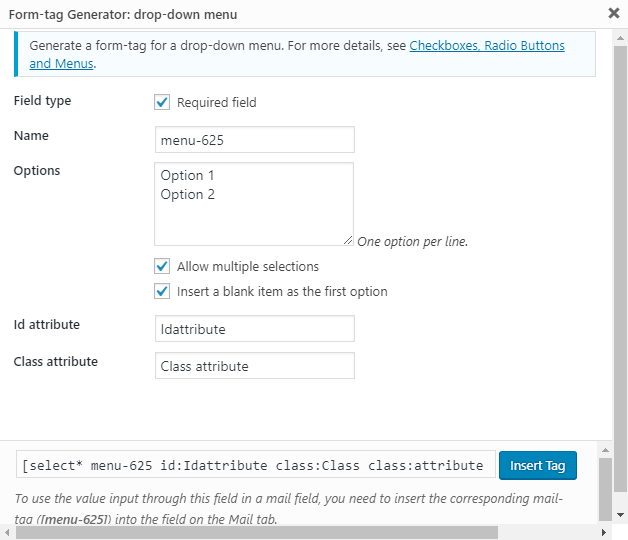628x540 pixels.
Task: Click the Options field label
Action: [x=37, y=171]
